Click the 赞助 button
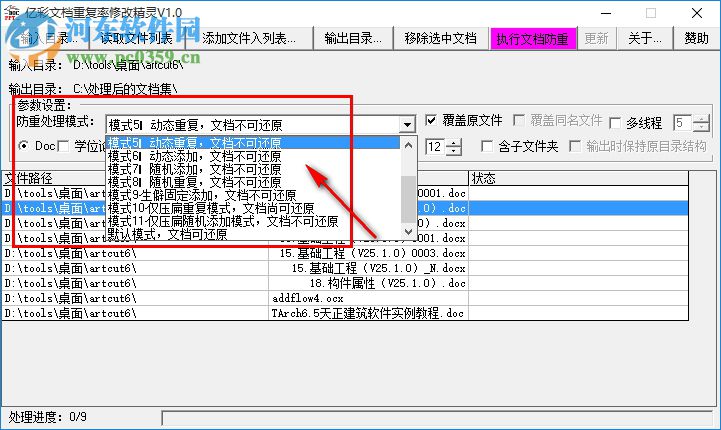This screenshot has height=430, width=721. [696, 38]
